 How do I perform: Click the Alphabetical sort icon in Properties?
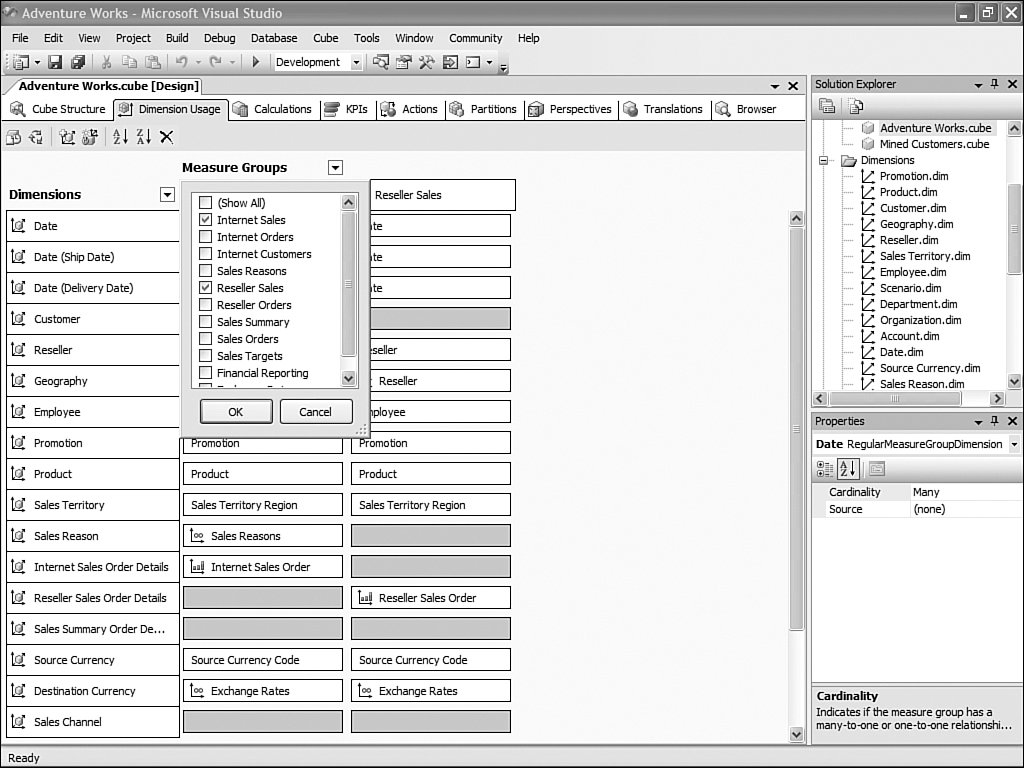click(848, 469)
